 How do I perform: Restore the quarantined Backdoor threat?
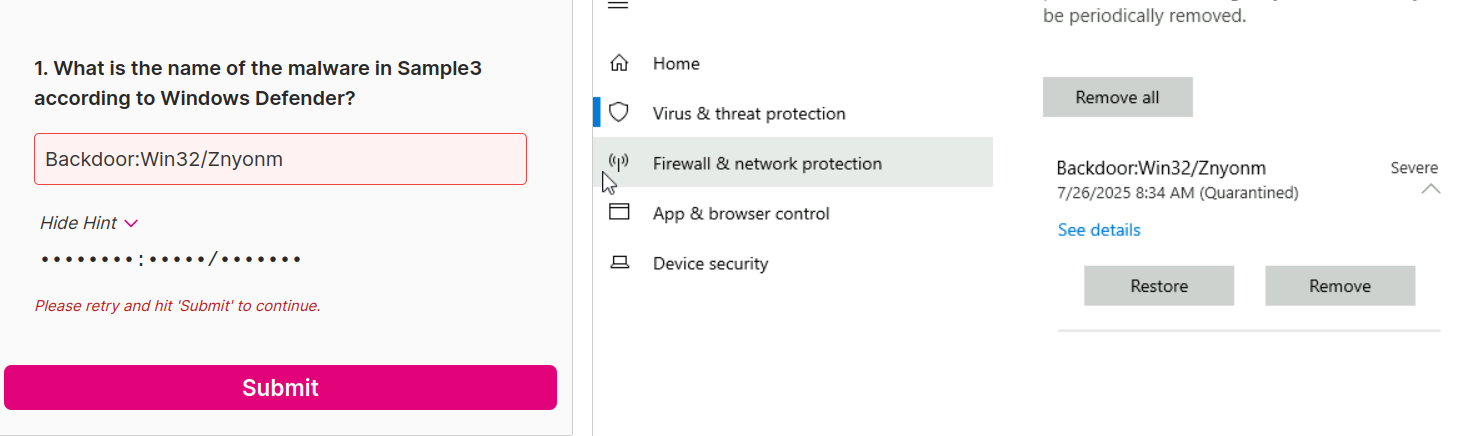click(x=1159, y=286)
